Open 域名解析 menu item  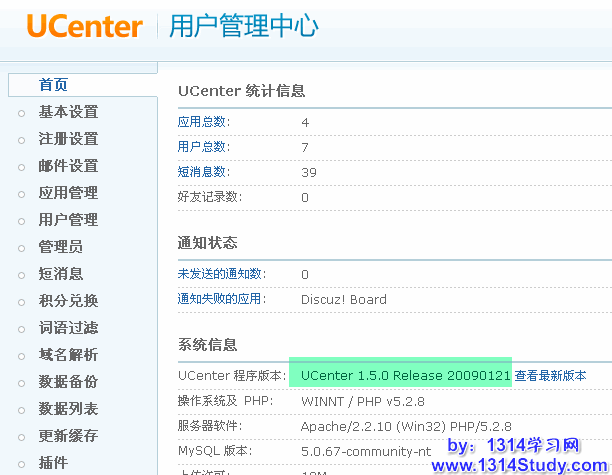click(68, 355)
